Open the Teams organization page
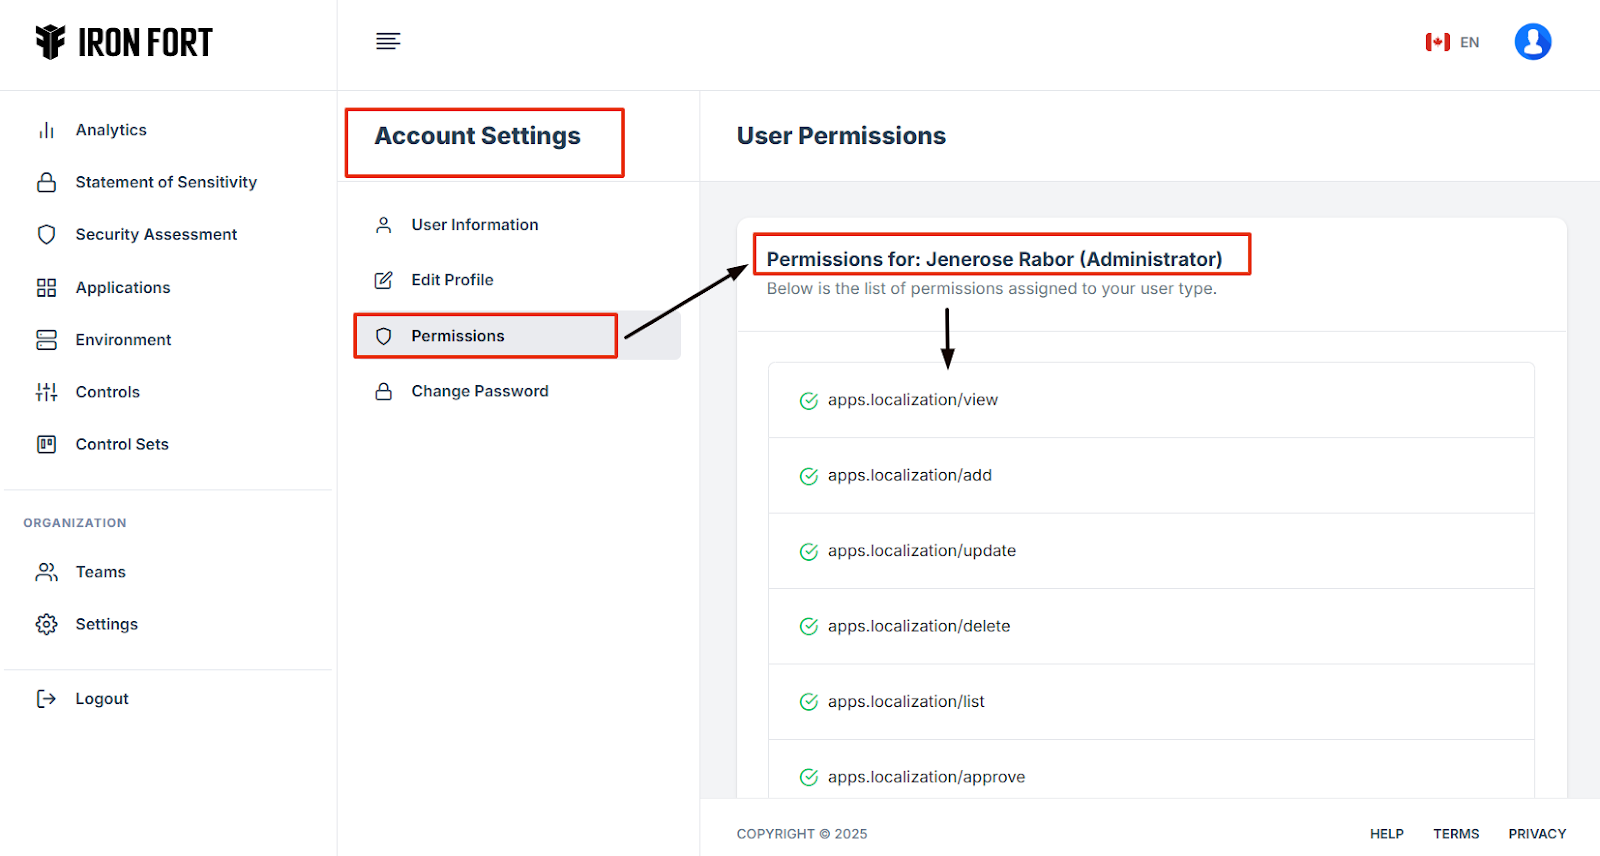 (100, 572)
